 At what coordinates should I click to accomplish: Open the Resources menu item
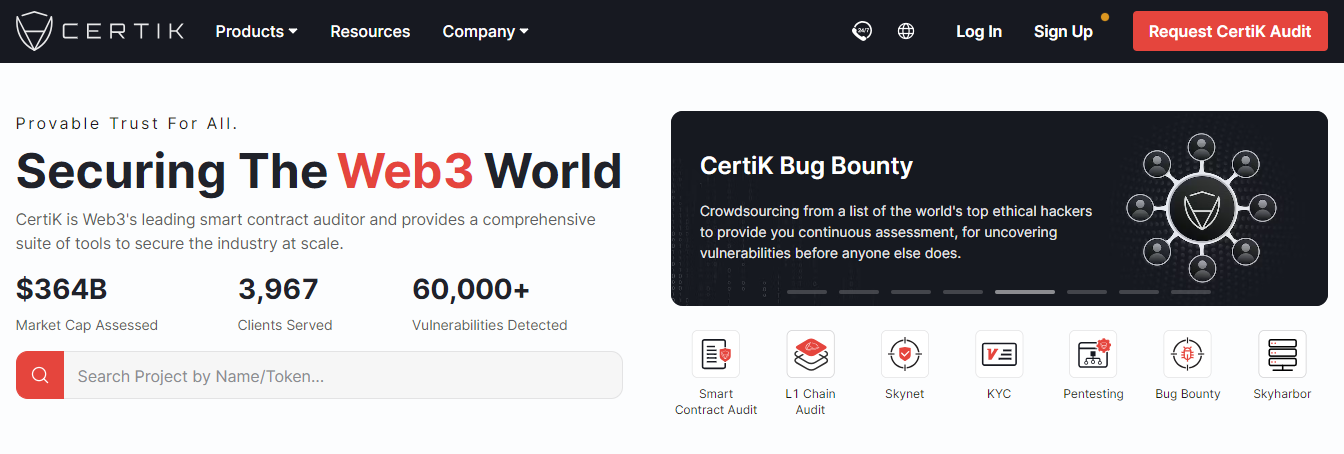point(370,31)
